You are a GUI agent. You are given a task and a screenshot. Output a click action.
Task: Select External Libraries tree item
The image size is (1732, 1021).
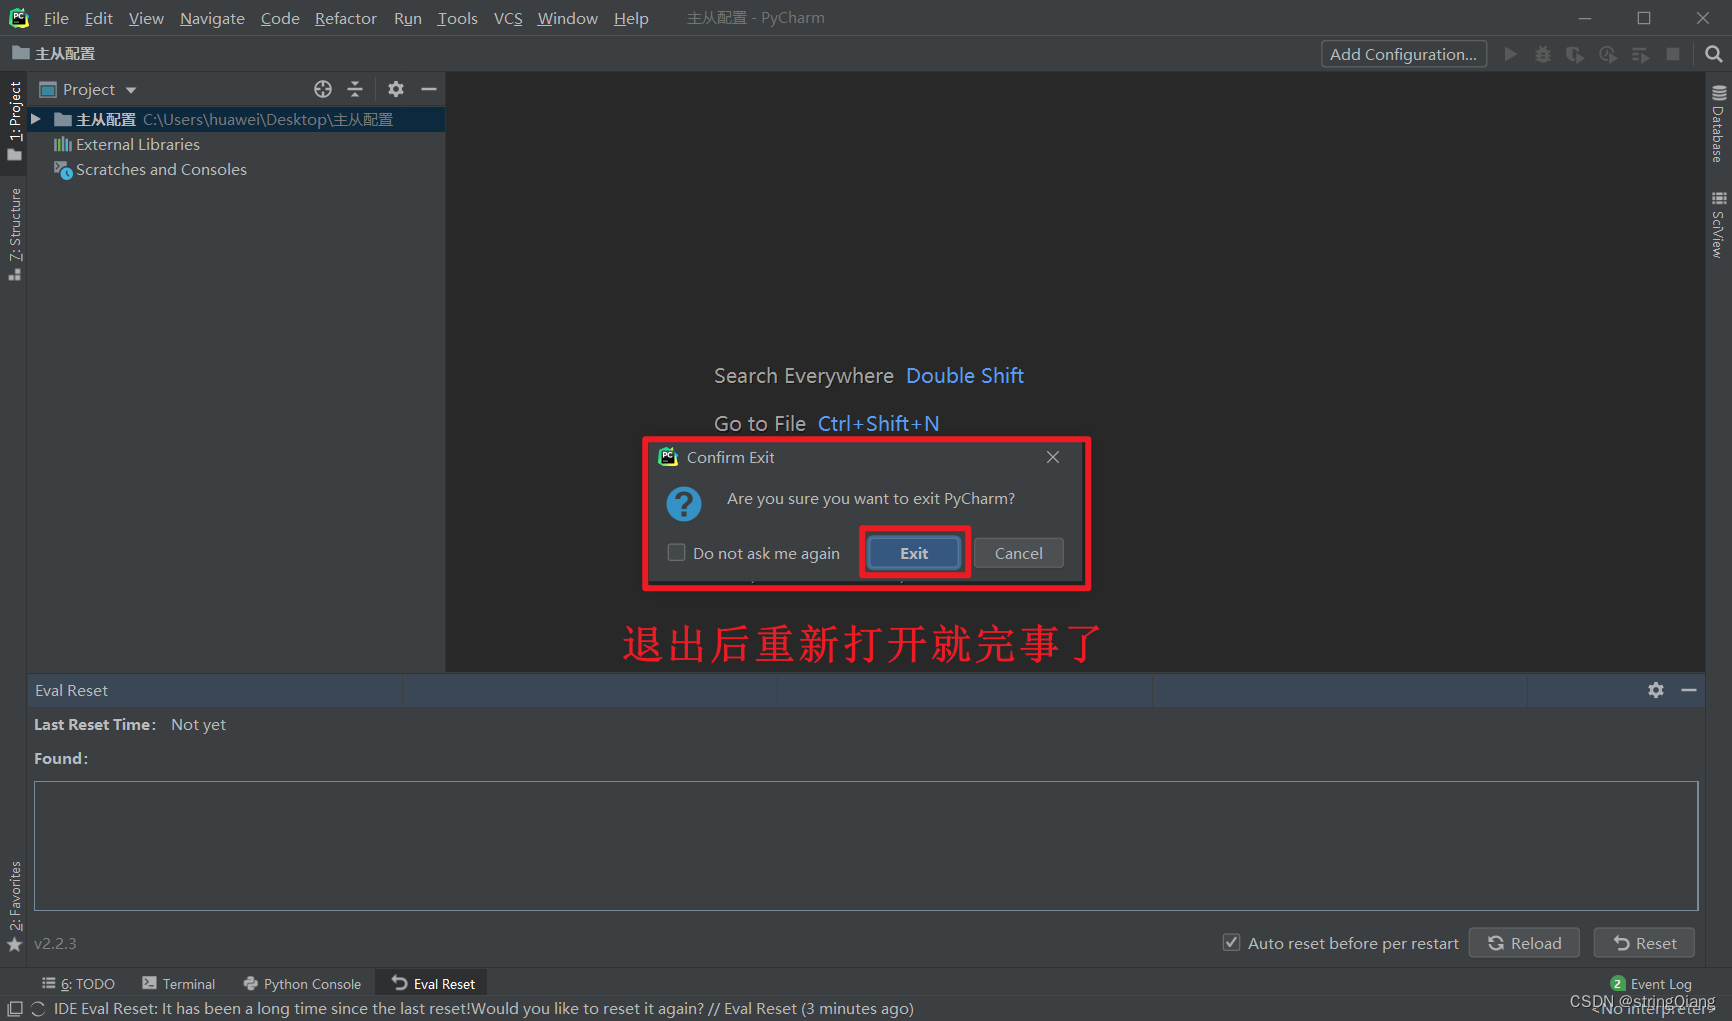(137, 145)
